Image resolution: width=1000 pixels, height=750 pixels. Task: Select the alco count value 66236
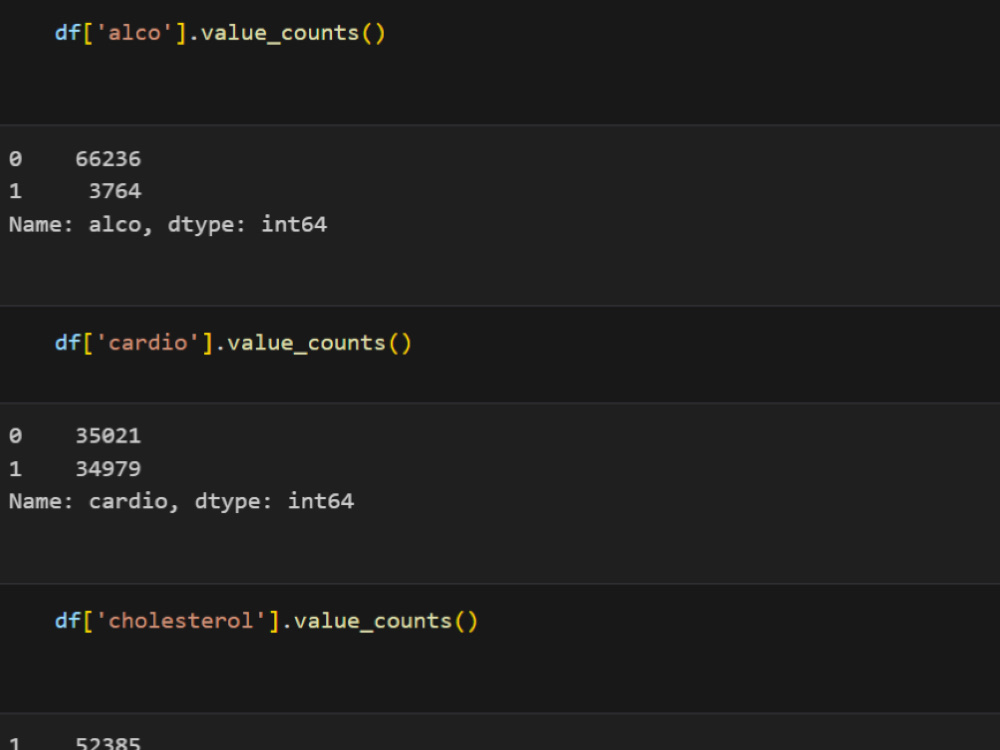[108, 159]
